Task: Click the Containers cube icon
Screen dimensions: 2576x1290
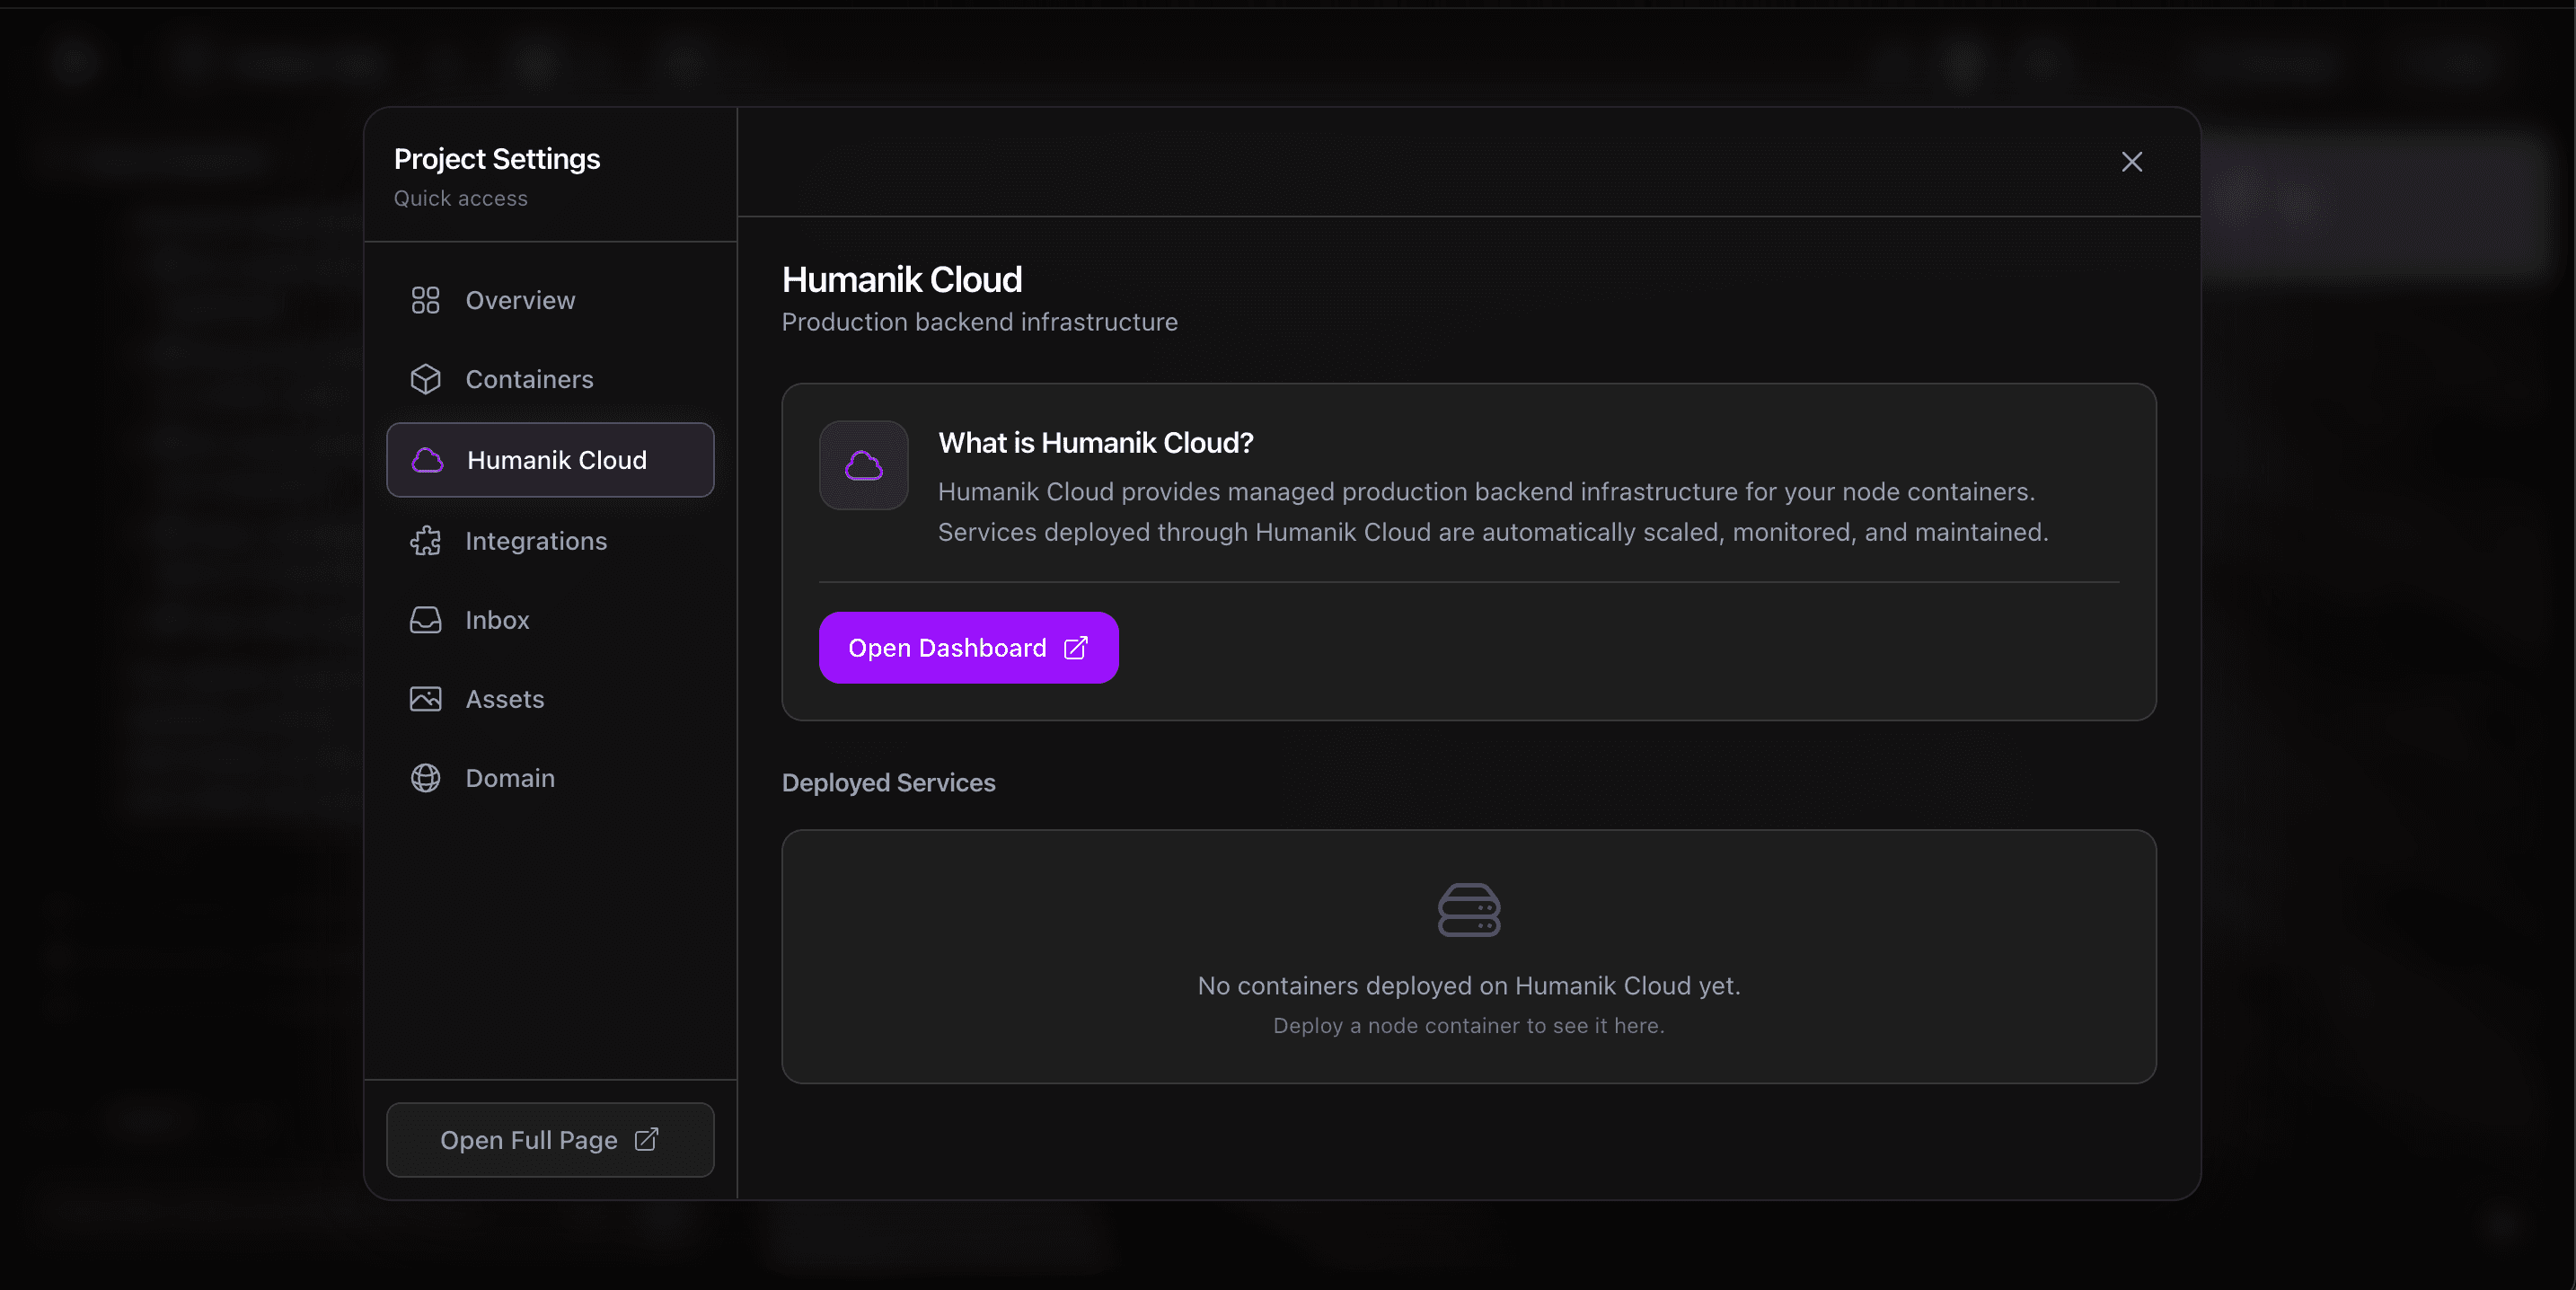Action: [425, 379]
